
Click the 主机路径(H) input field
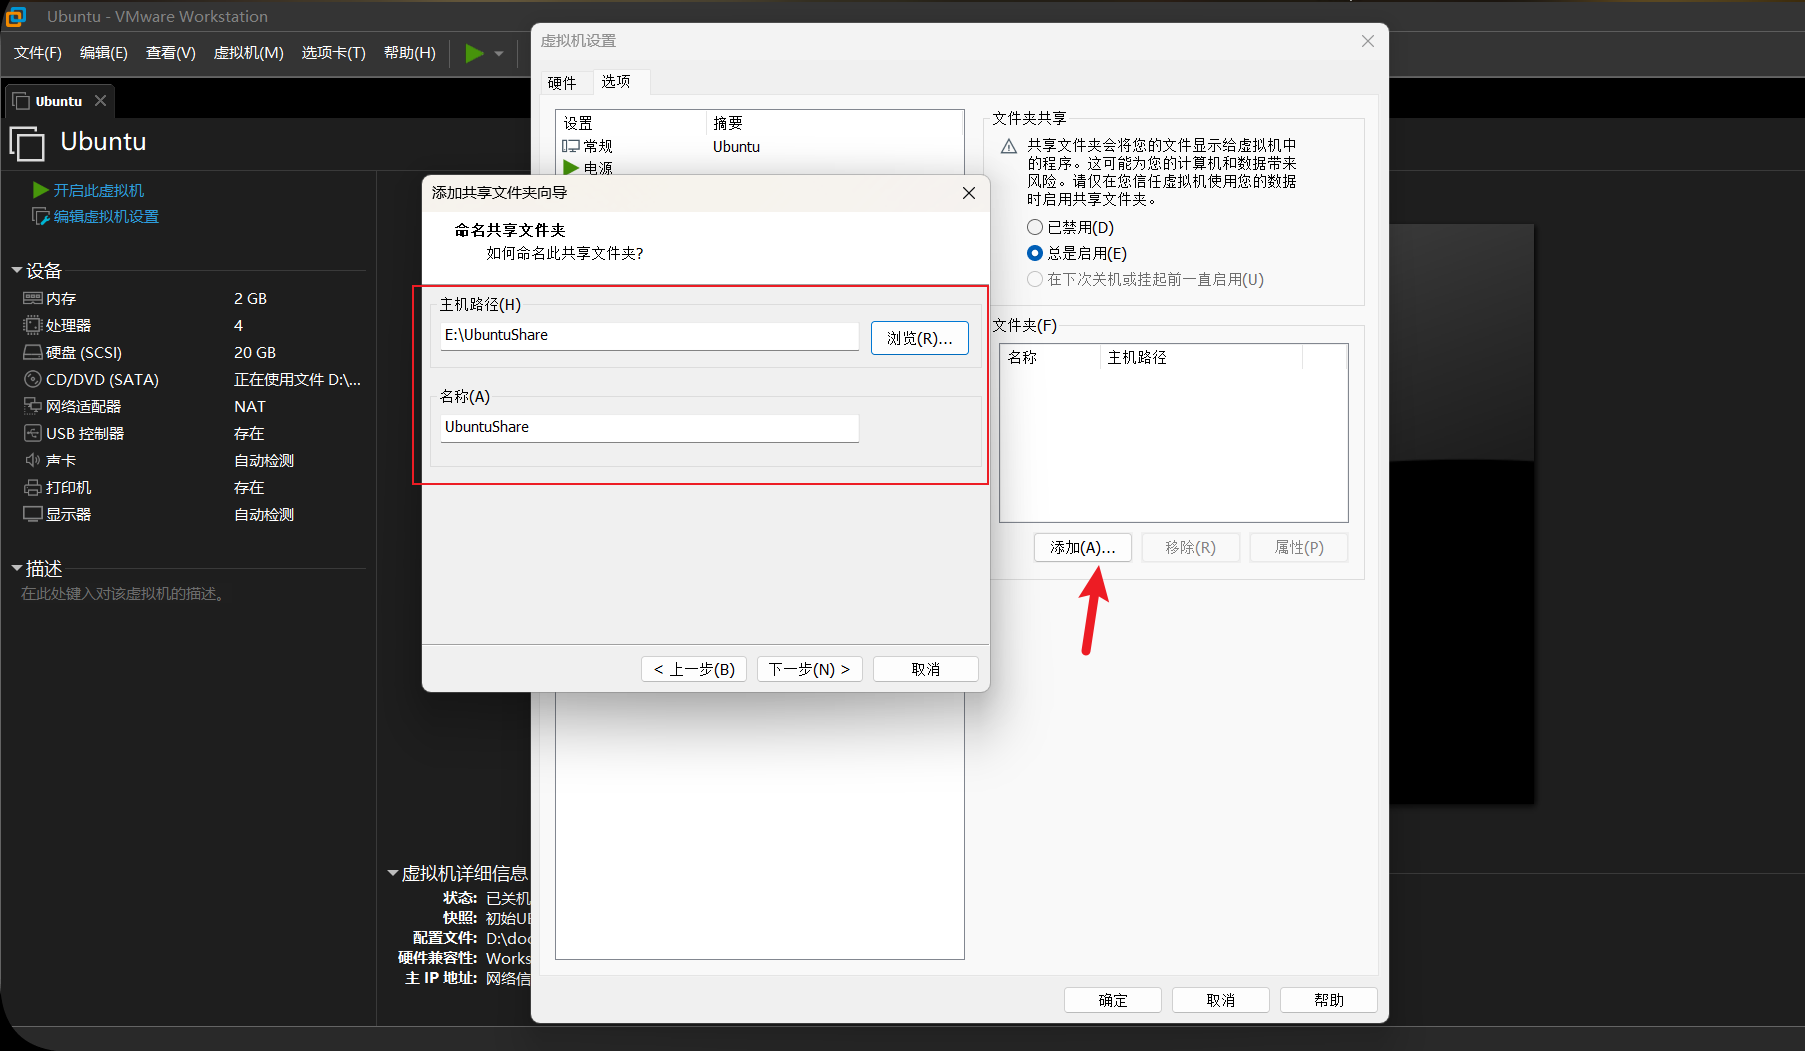pyautogui.click(x=650, y=336)
